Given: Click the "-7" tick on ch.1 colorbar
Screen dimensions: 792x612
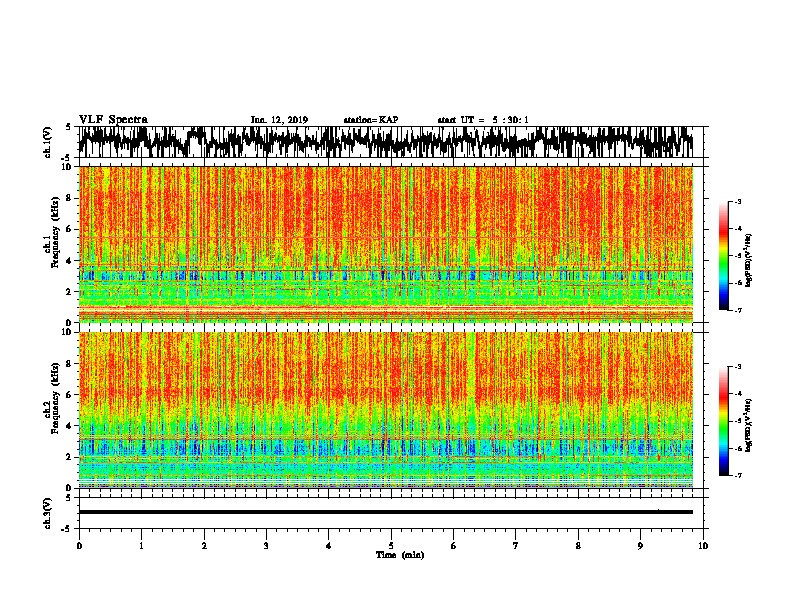Looking at the screenshot, I should pos(737,310).
